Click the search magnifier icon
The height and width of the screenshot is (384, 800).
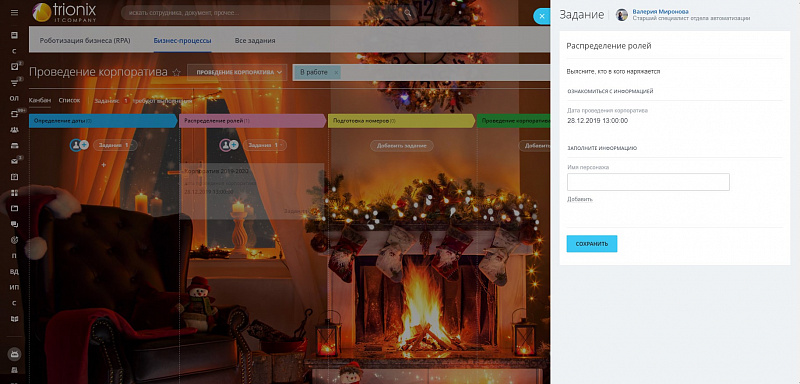[408, 13]
